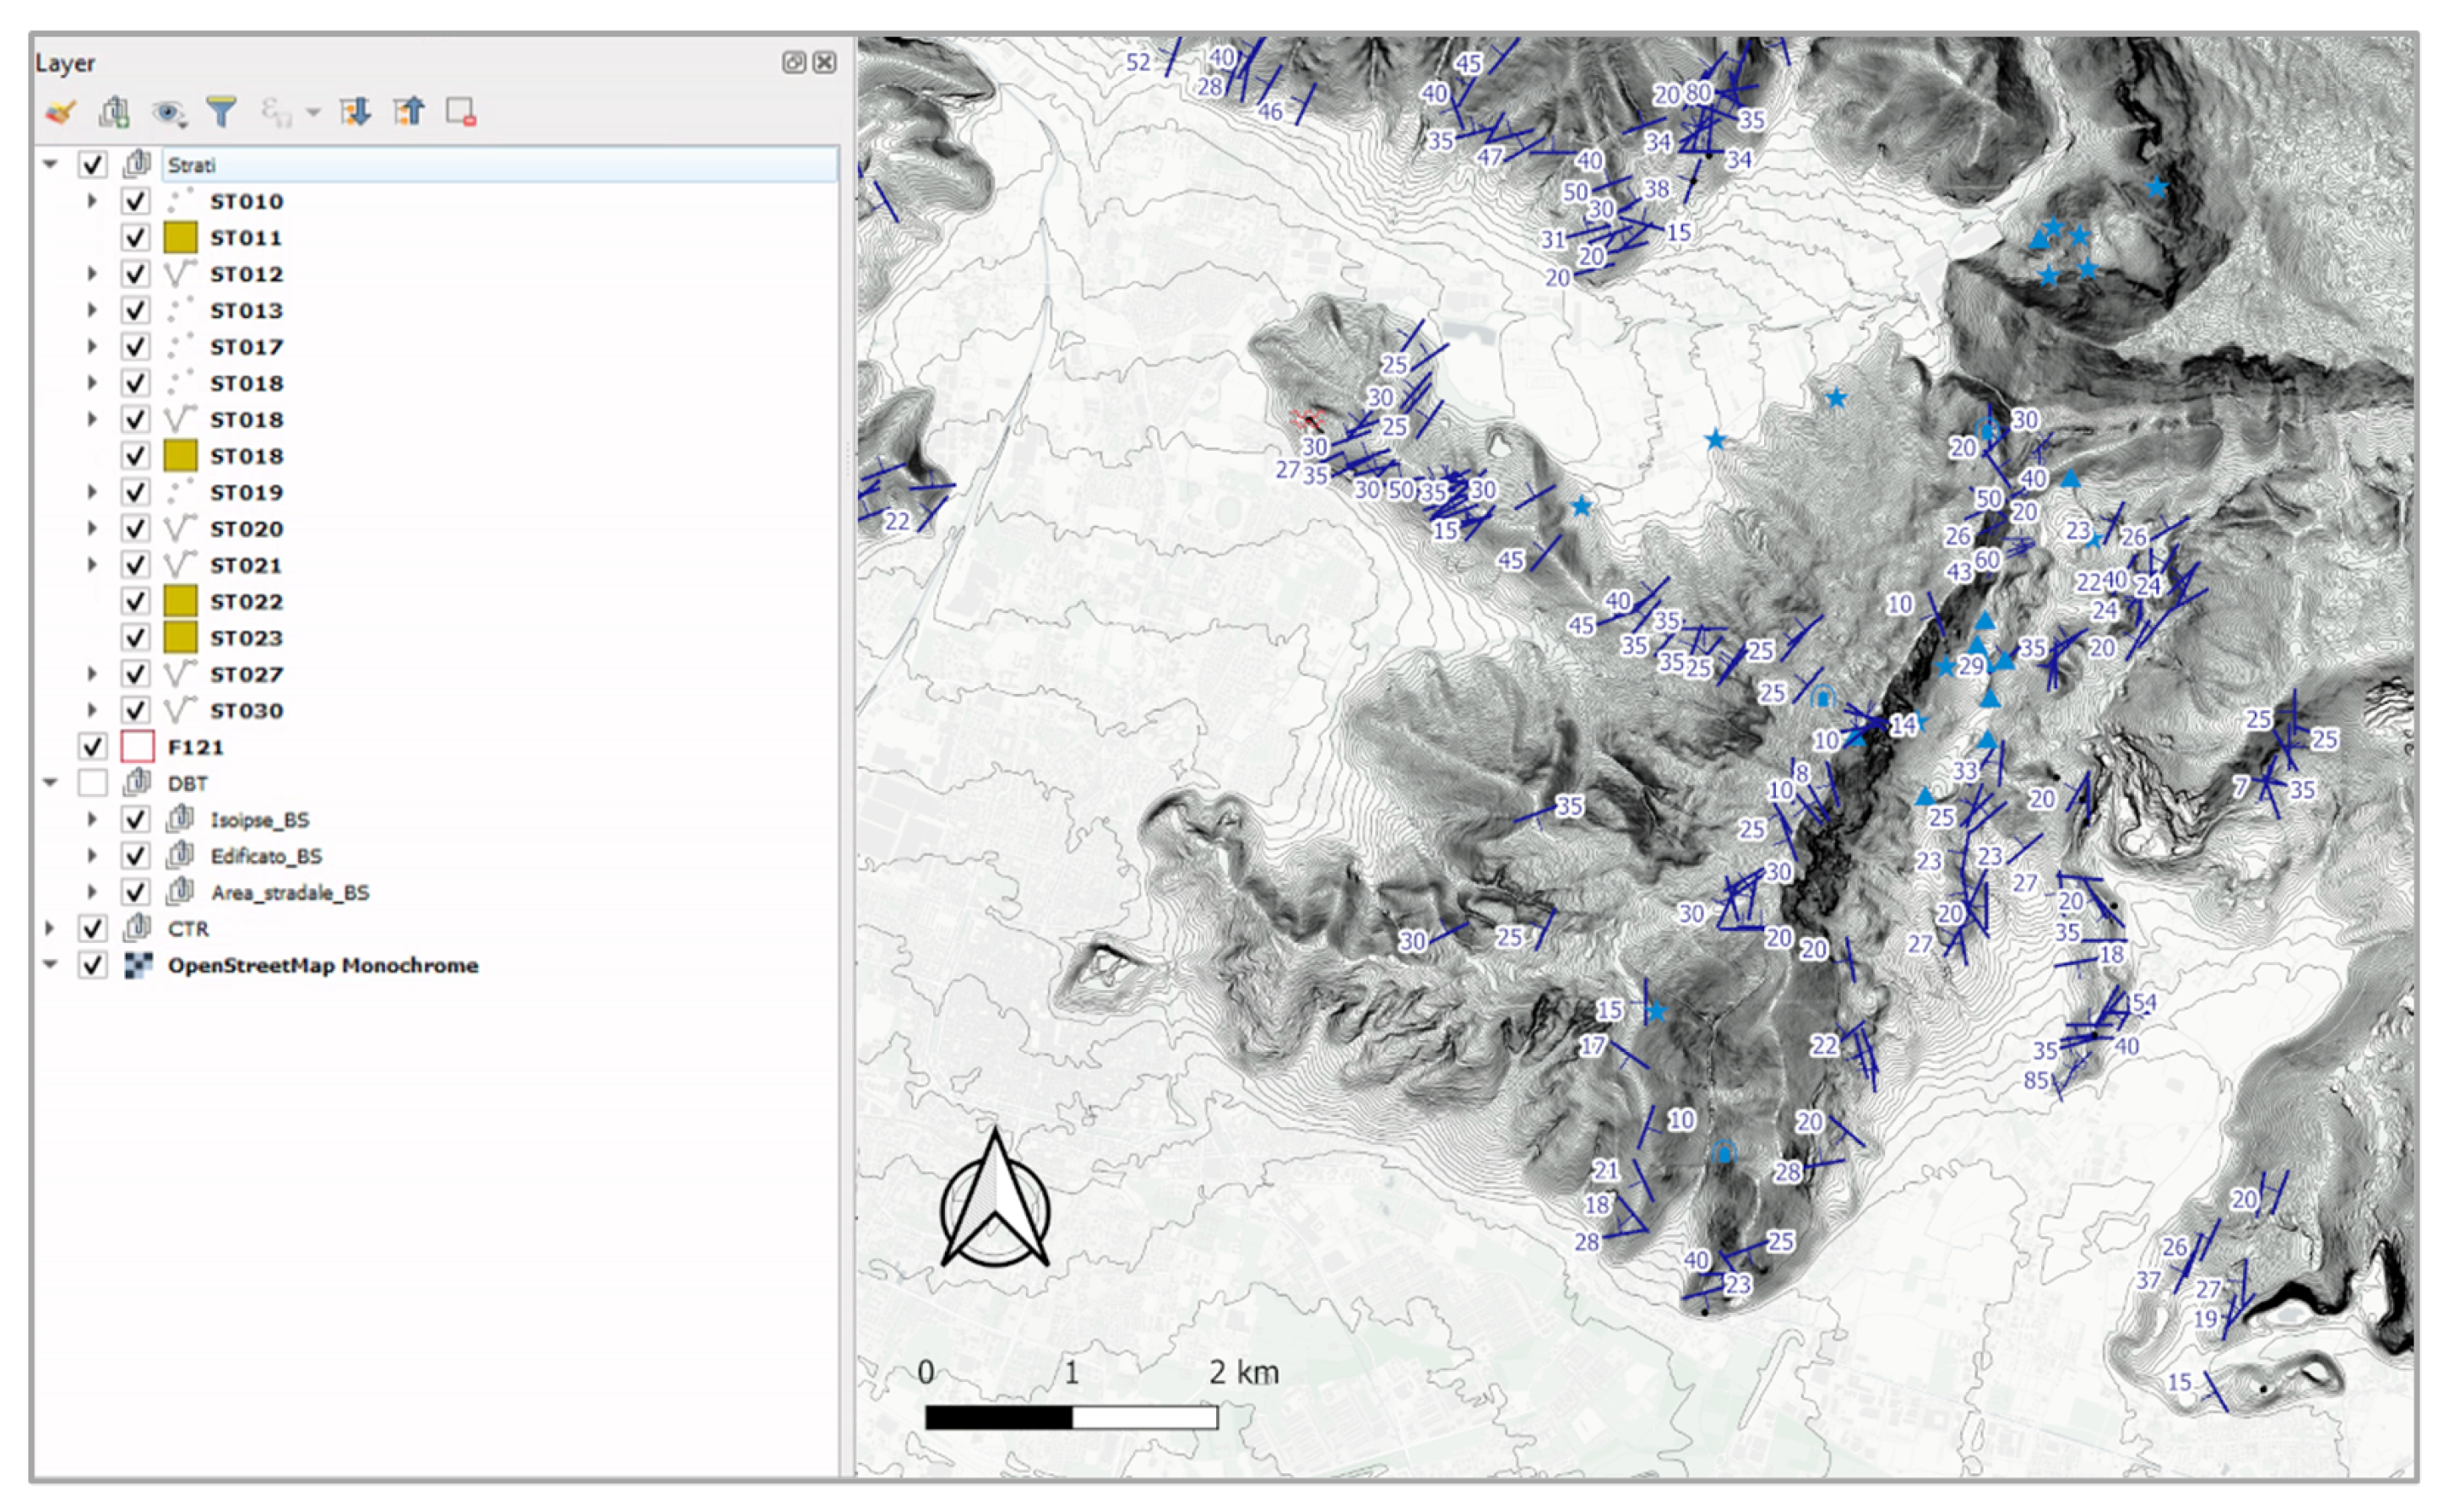
Task: Toggle the F121 layer checkbox
Action: click(x=93, y=747)
